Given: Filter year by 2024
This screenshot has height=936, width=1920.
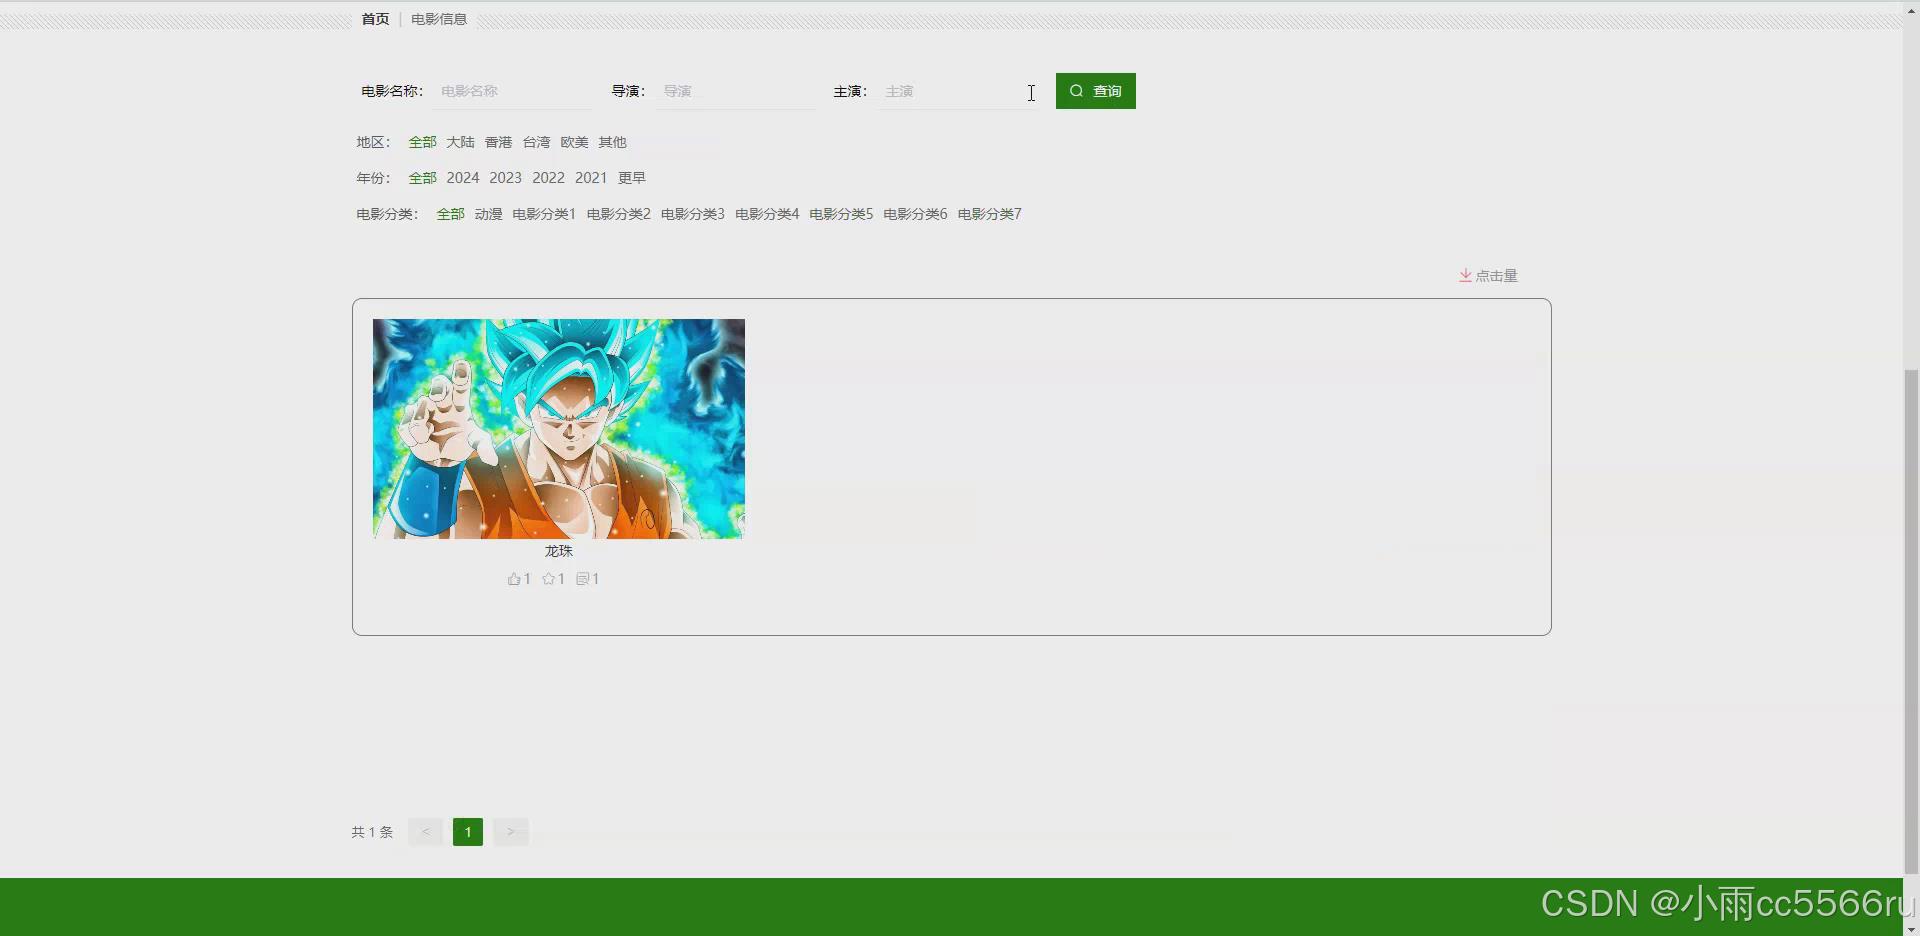Looking at the screenshot, I should coord(463,178).
